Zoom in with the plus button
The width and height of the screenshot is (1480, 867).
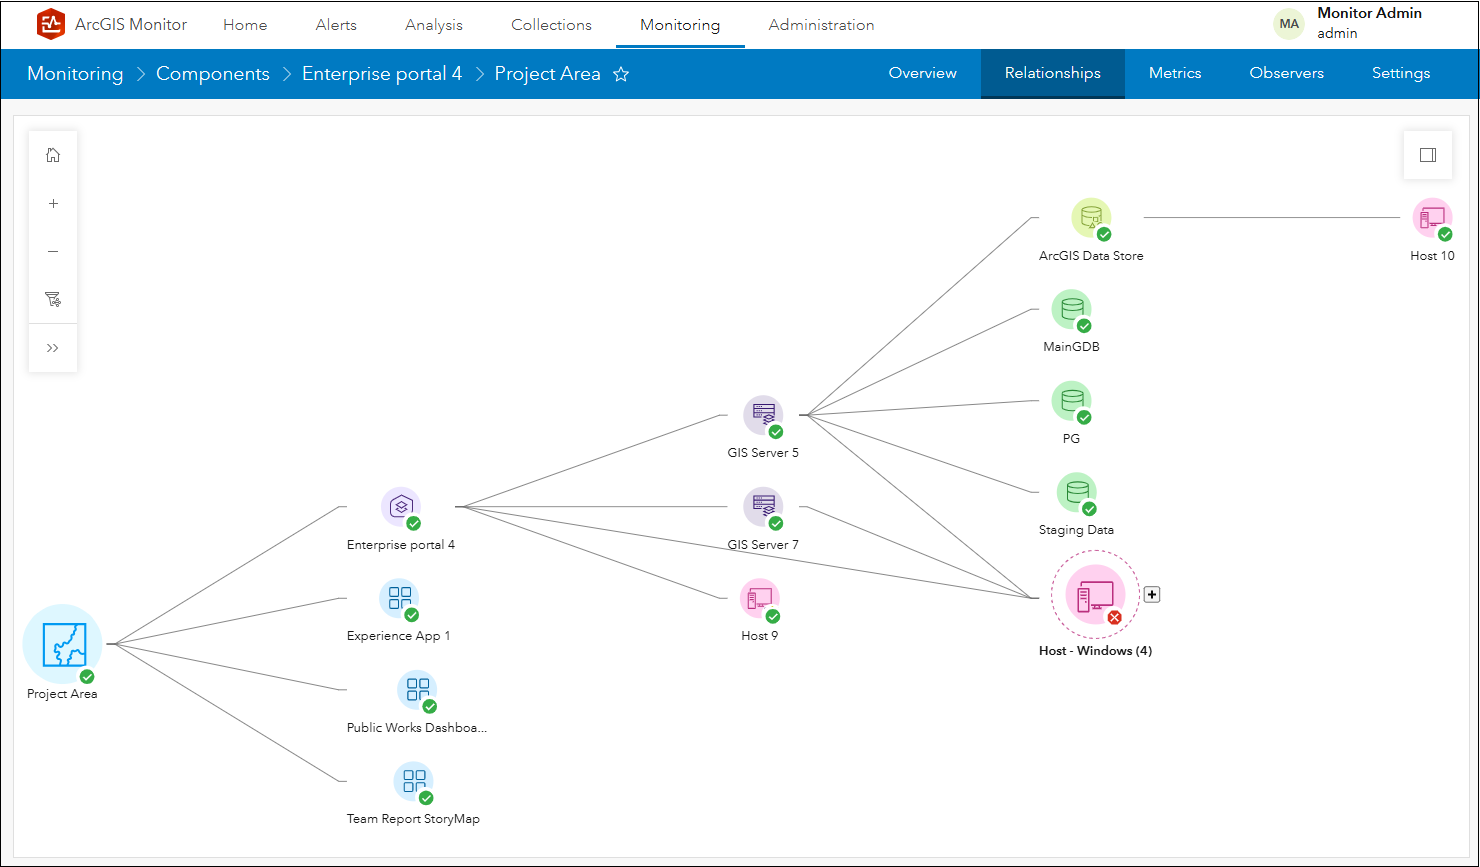(53, 203)
